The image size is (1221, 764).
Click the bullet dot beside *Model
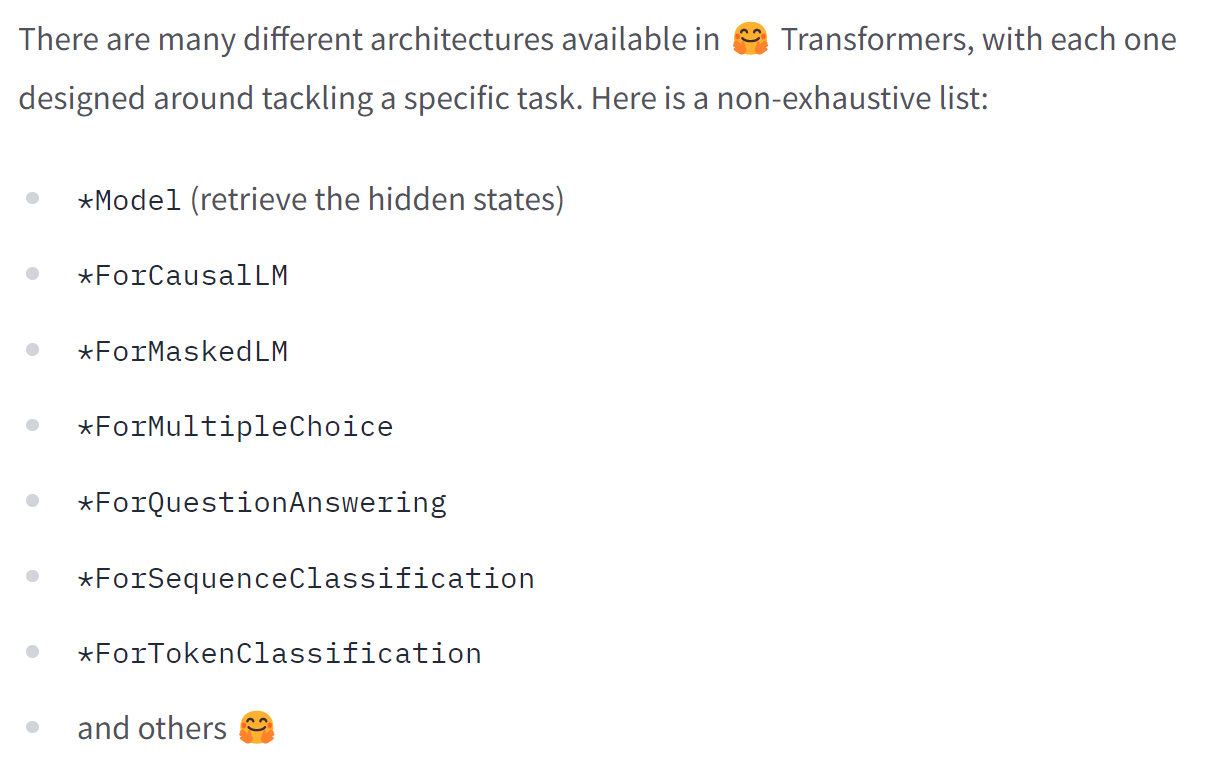coord(33,199)
